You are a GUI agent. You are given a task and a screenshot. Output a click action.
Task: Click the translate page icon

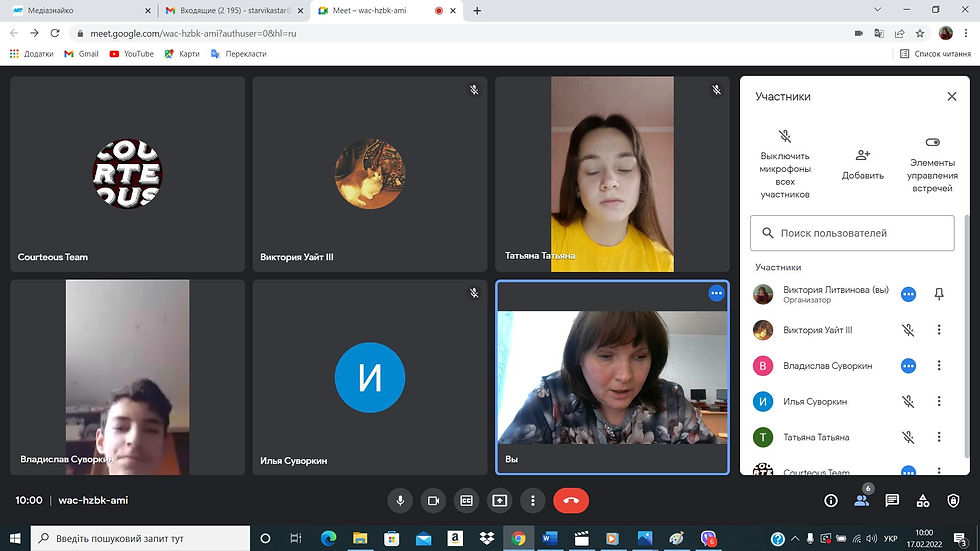879,33
